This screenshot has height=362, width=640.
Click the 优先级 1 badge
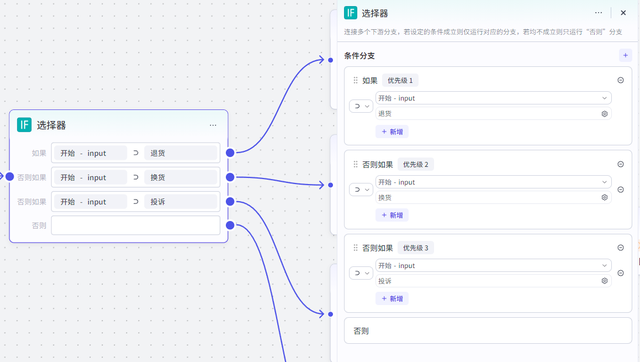(x=400, y=80)
